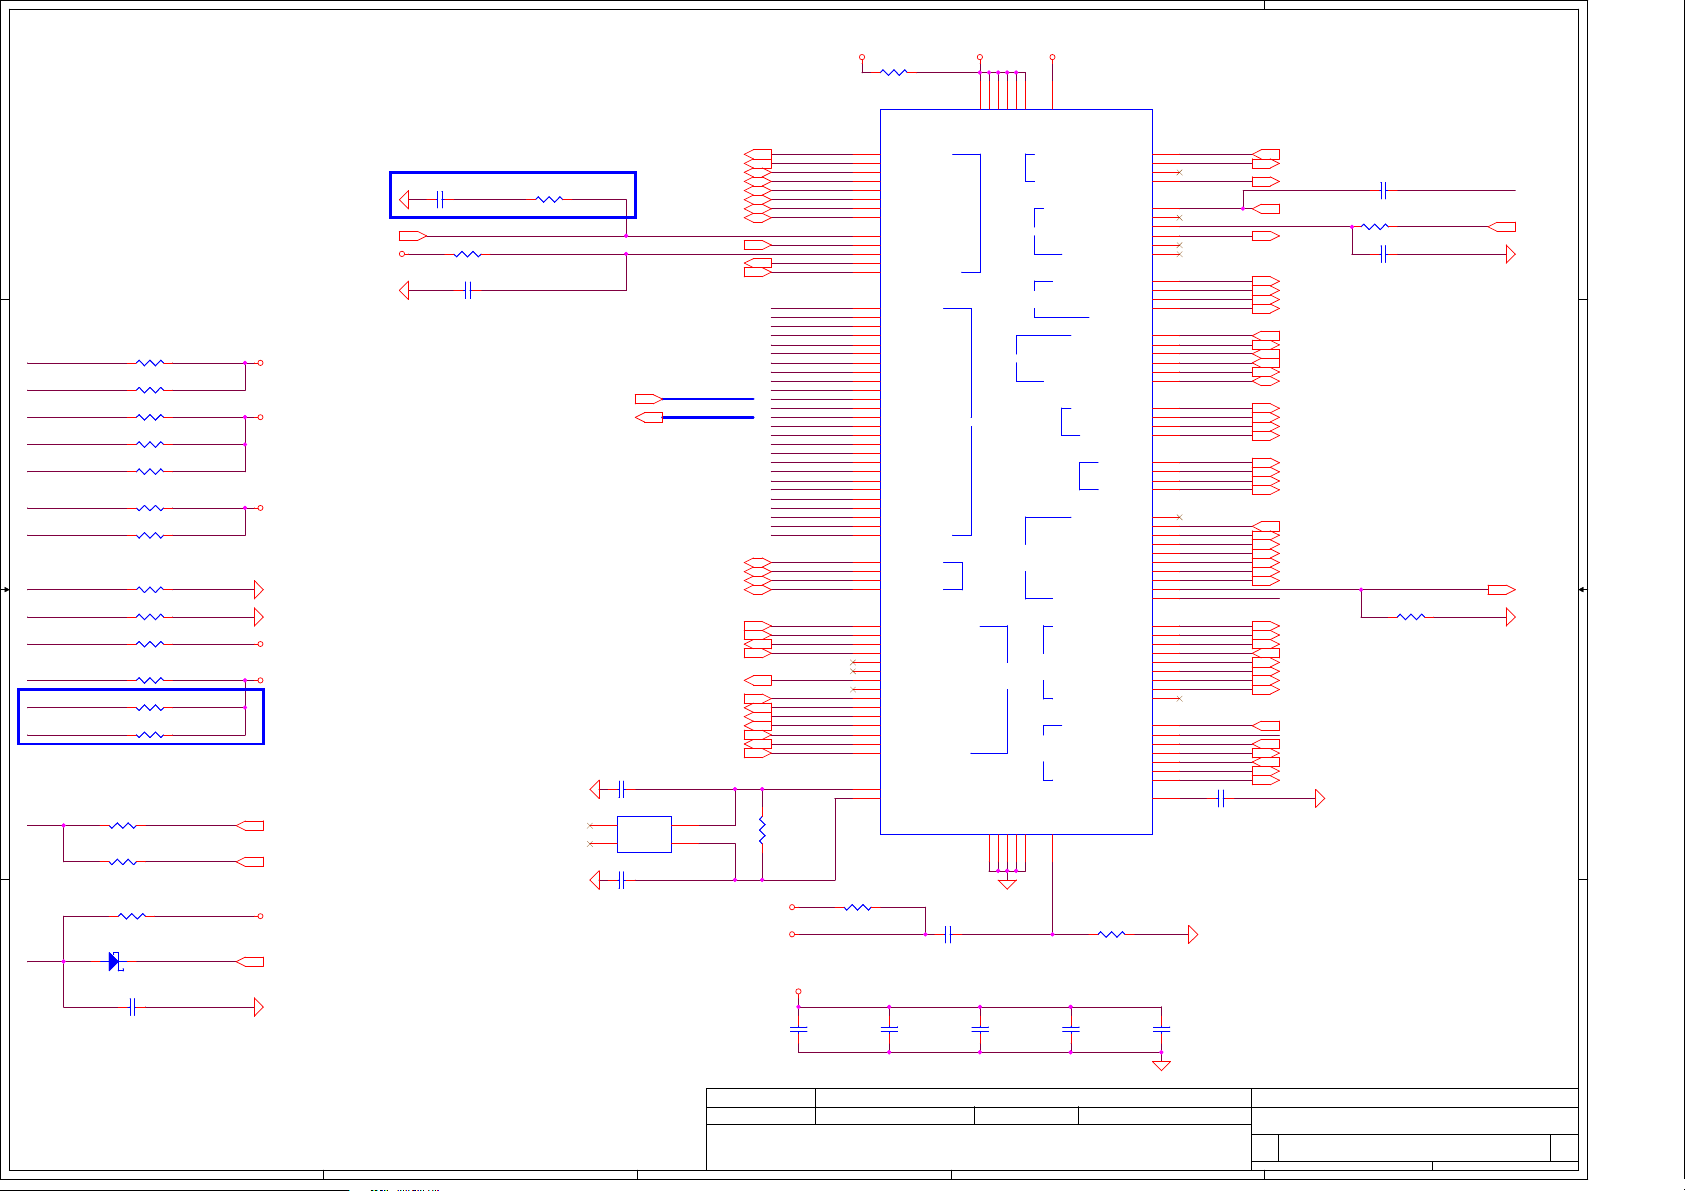Select ground symbol below decoupling capacitor row
This screenshot has width=1685, height=1191.
[1161, 1065]
